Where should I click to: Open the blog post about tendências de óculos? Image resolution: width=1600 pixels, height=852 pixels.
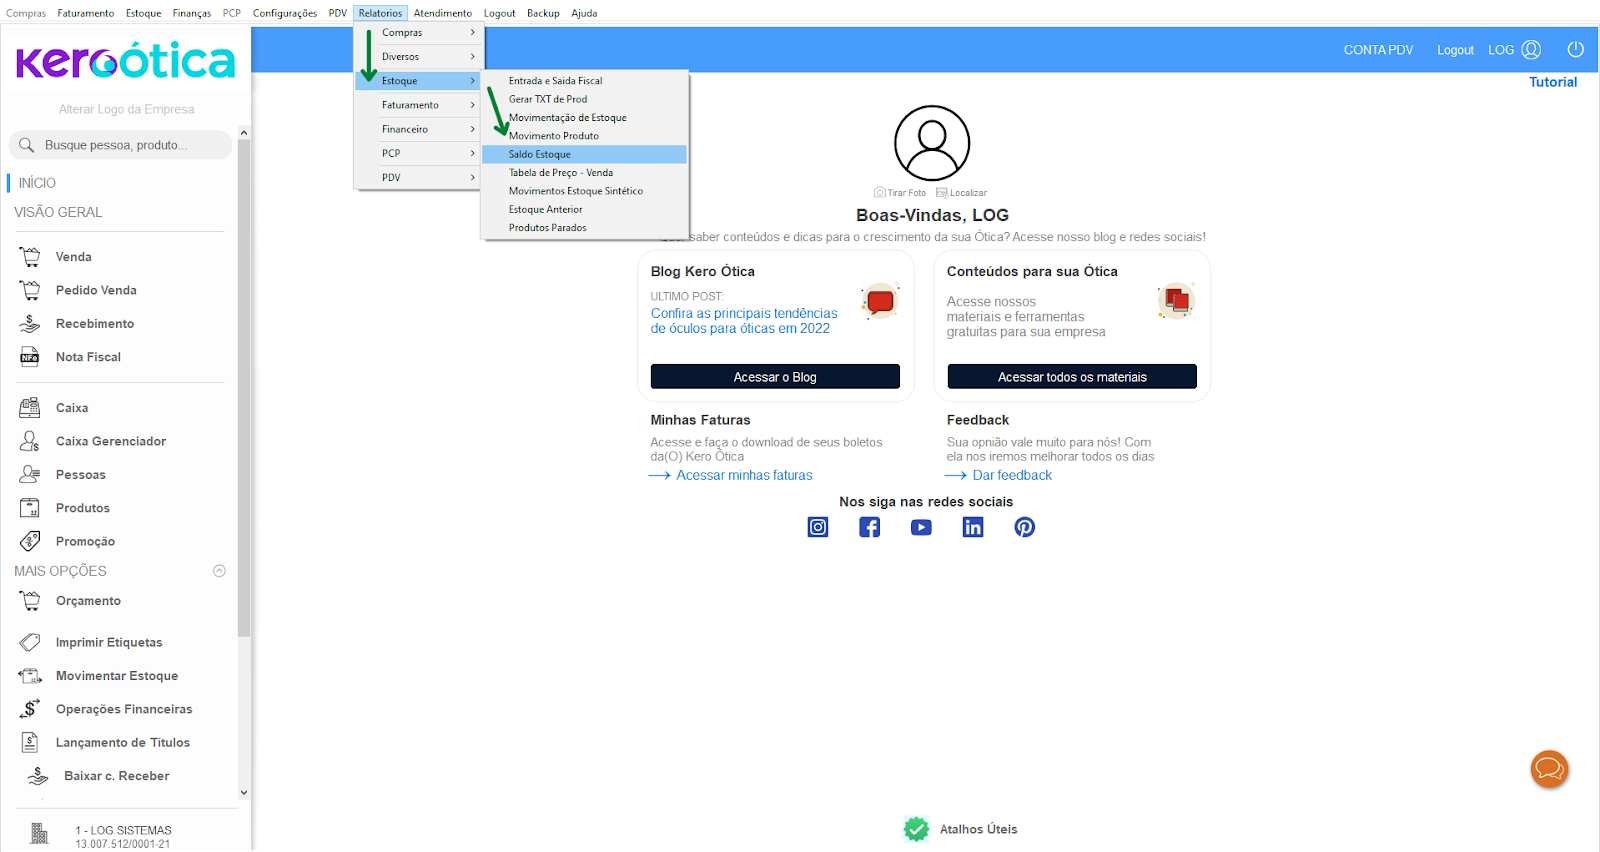[x=744, y=321]
